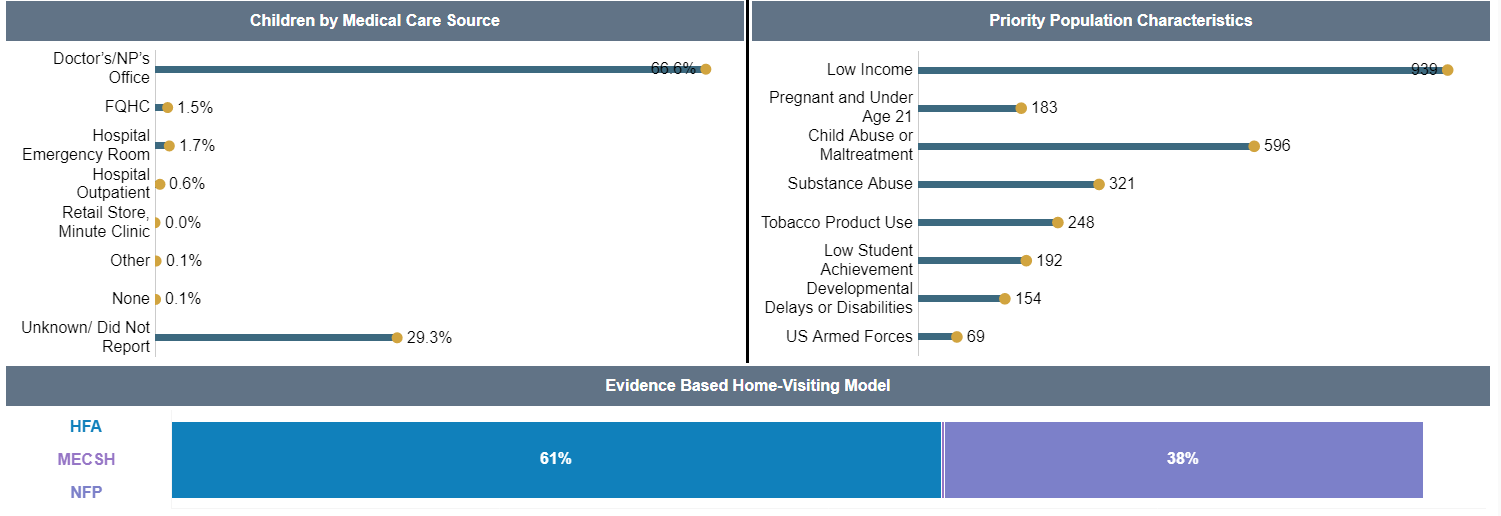The height and width of the screenshot is (516, 1501).
Task: Select the Low Student Achievement 192 bar
Action: click(x=972, y=260)
